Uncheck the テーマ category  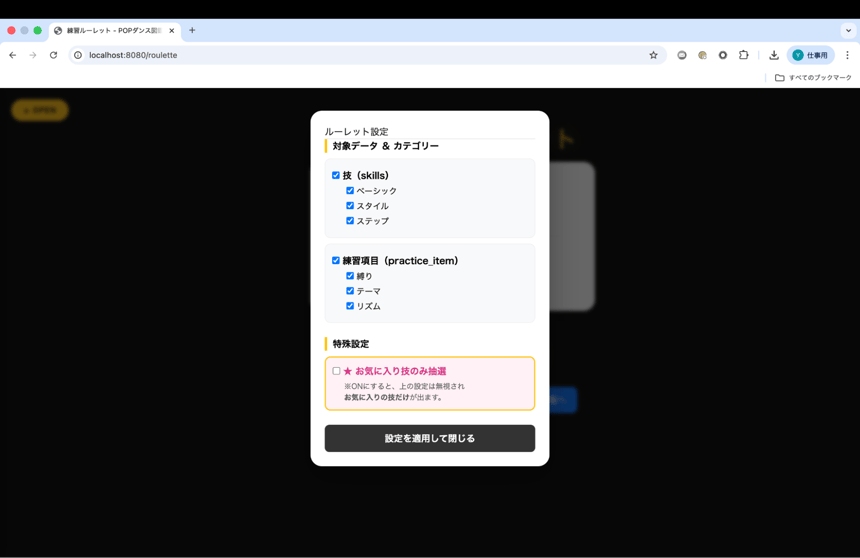point(350,291)
